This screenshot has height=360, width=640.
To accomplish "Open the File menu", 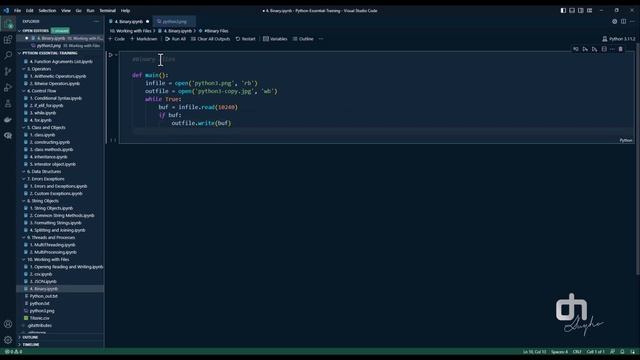I will 18,11.
